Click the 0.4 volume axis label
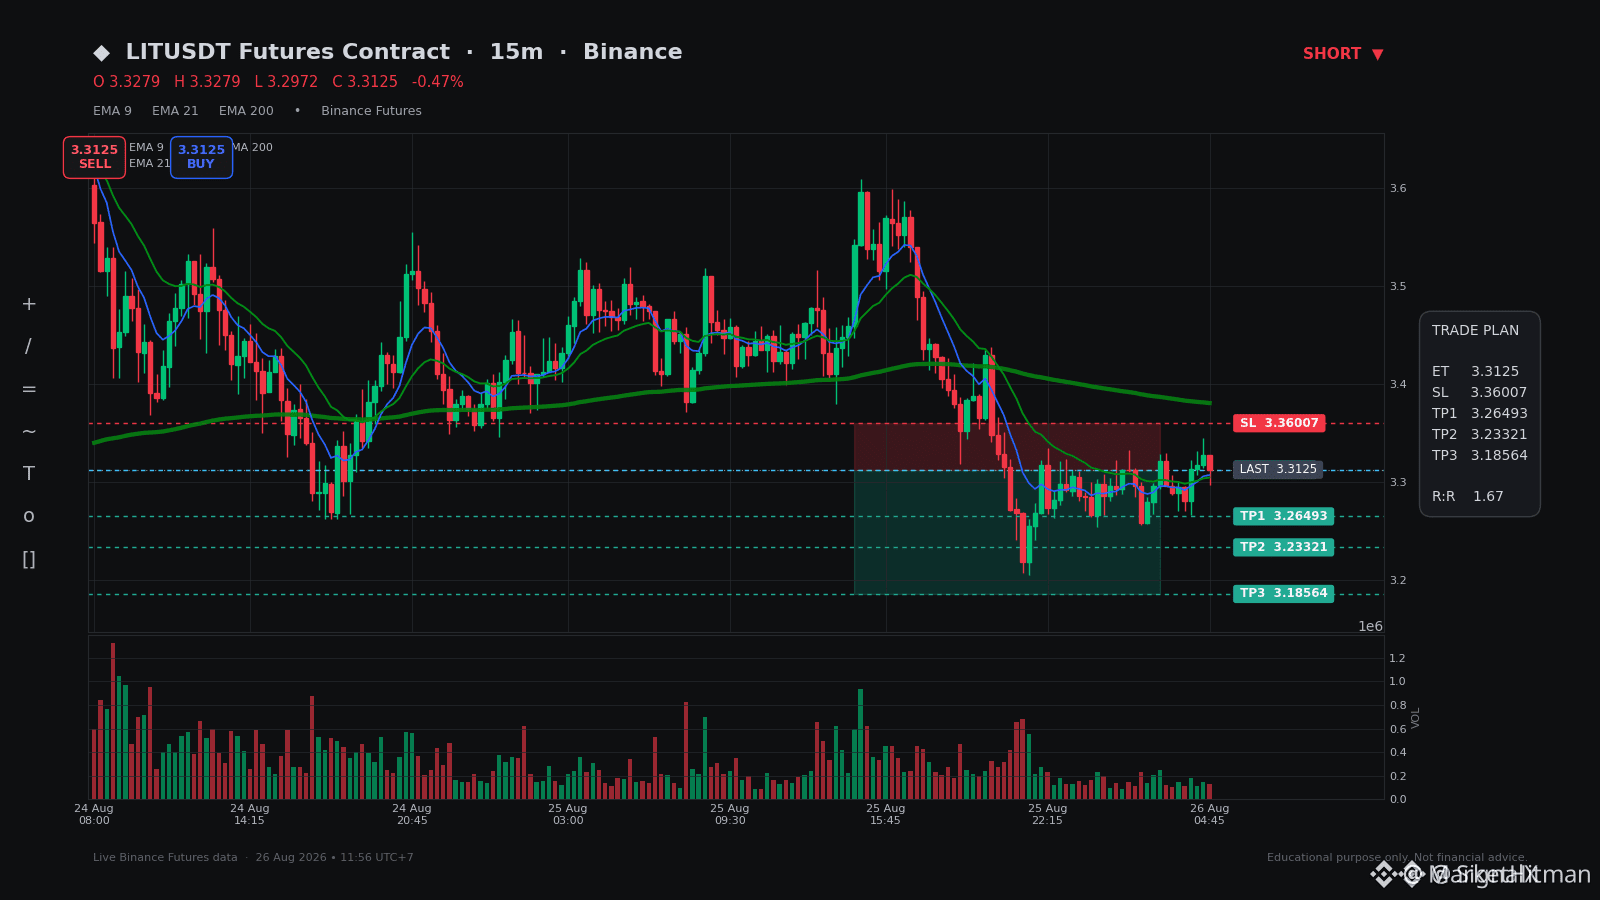 tap(1397, 753)
